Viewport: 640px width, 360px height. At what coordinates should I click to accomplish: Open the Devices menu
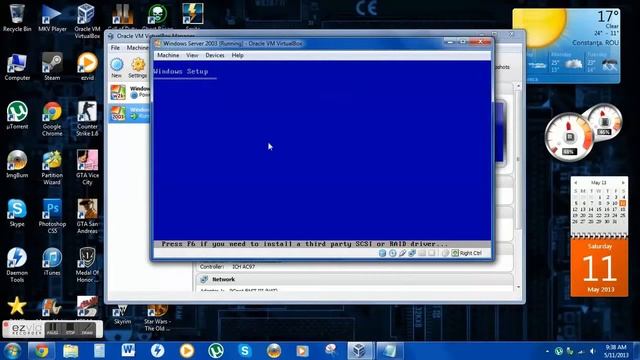(215, 55)
